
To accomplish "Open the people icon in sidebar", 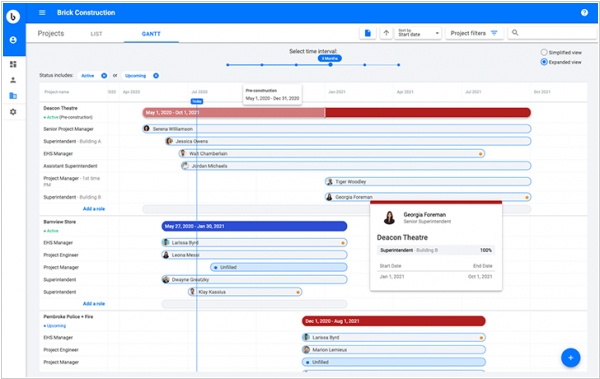I will pos(13,80).
